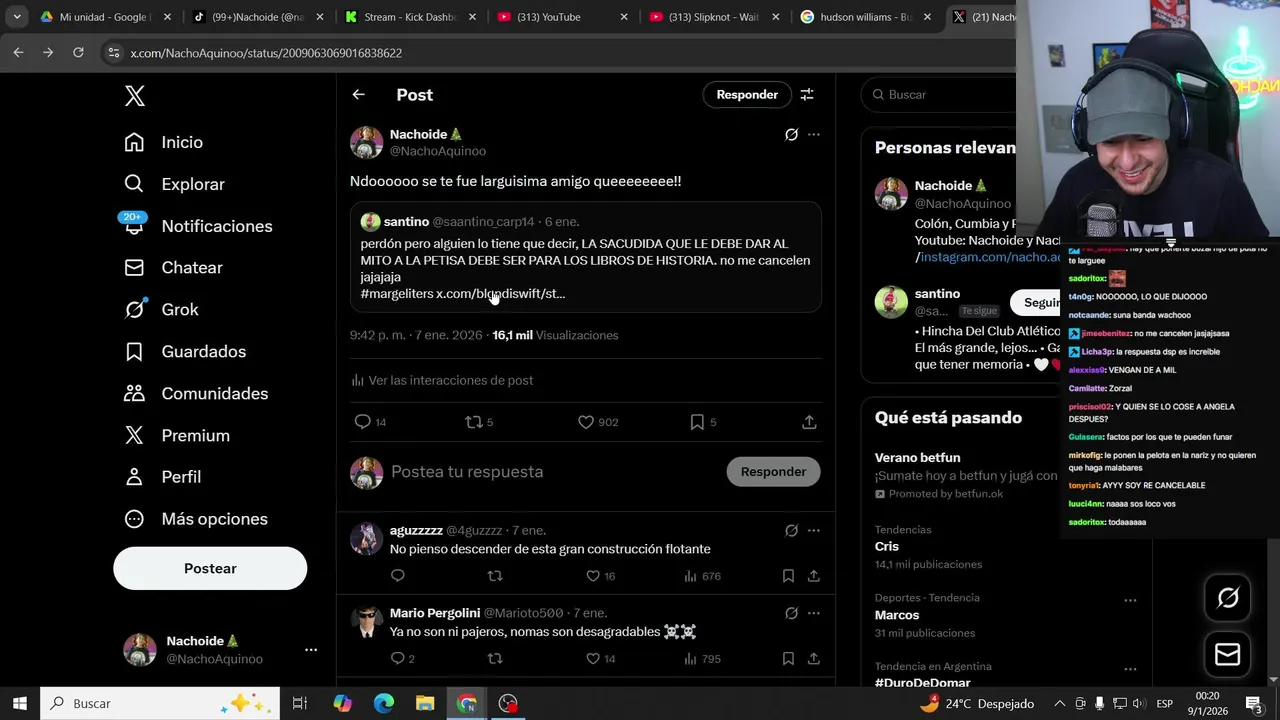1280x720 pixels.
Task: Click the Buscar search field on X
Action: click(940, 94)
